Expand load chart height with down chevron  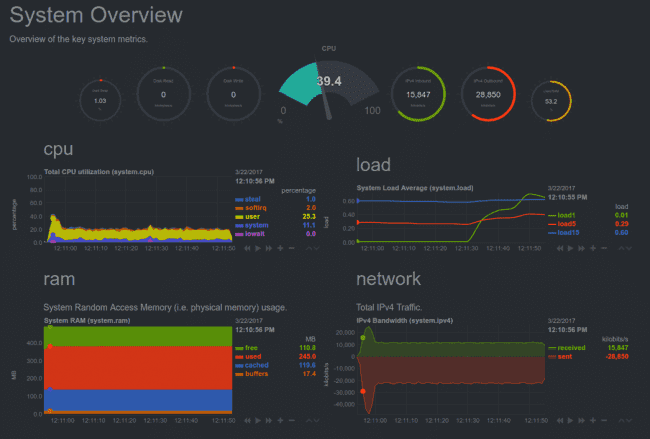click(x=629, y=248)
